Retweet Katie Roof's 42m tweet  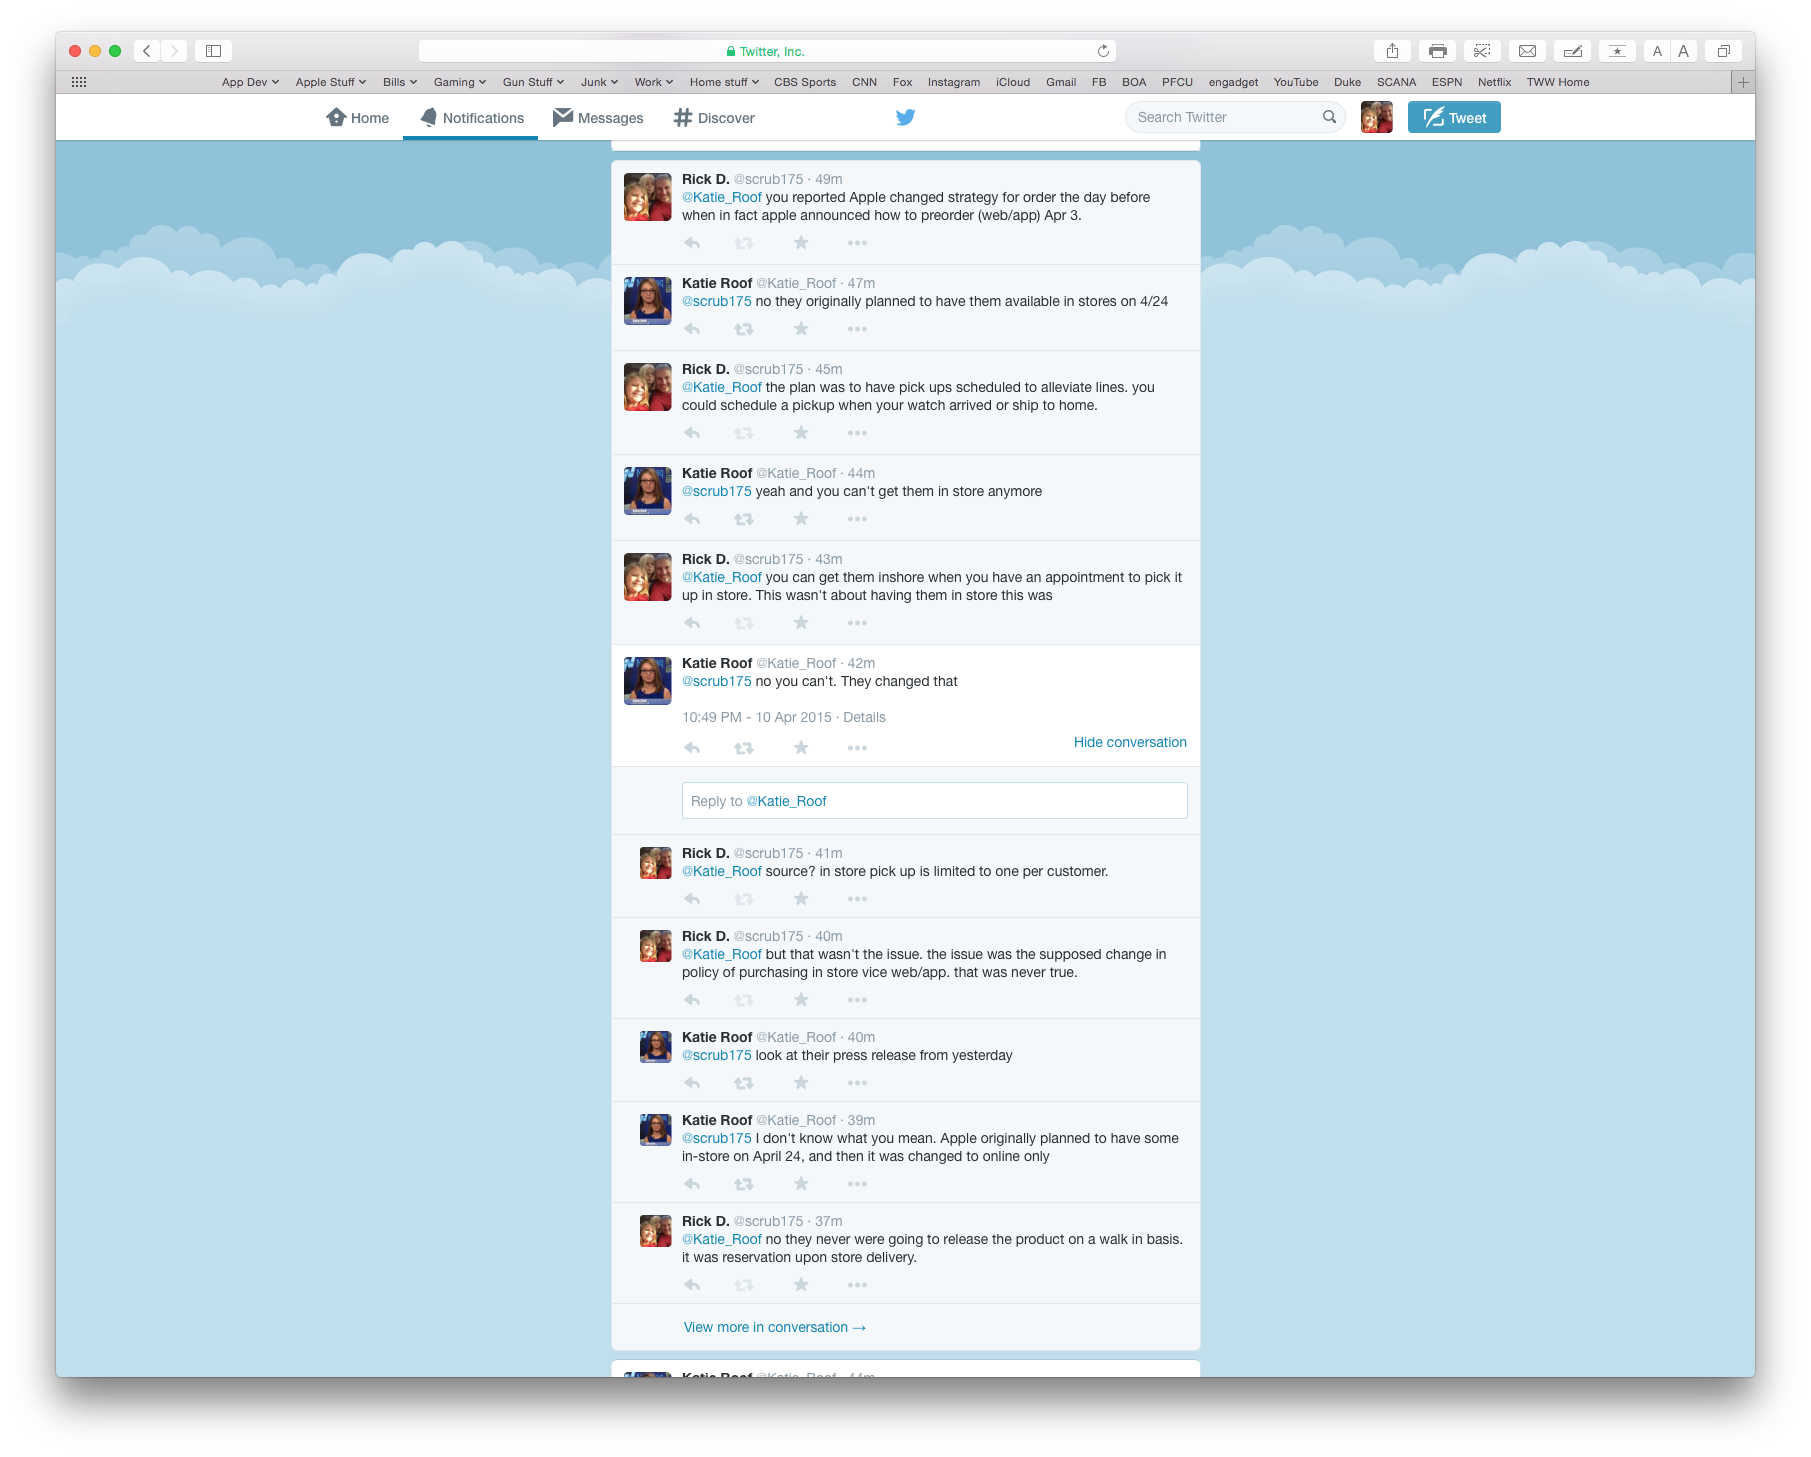744,748
